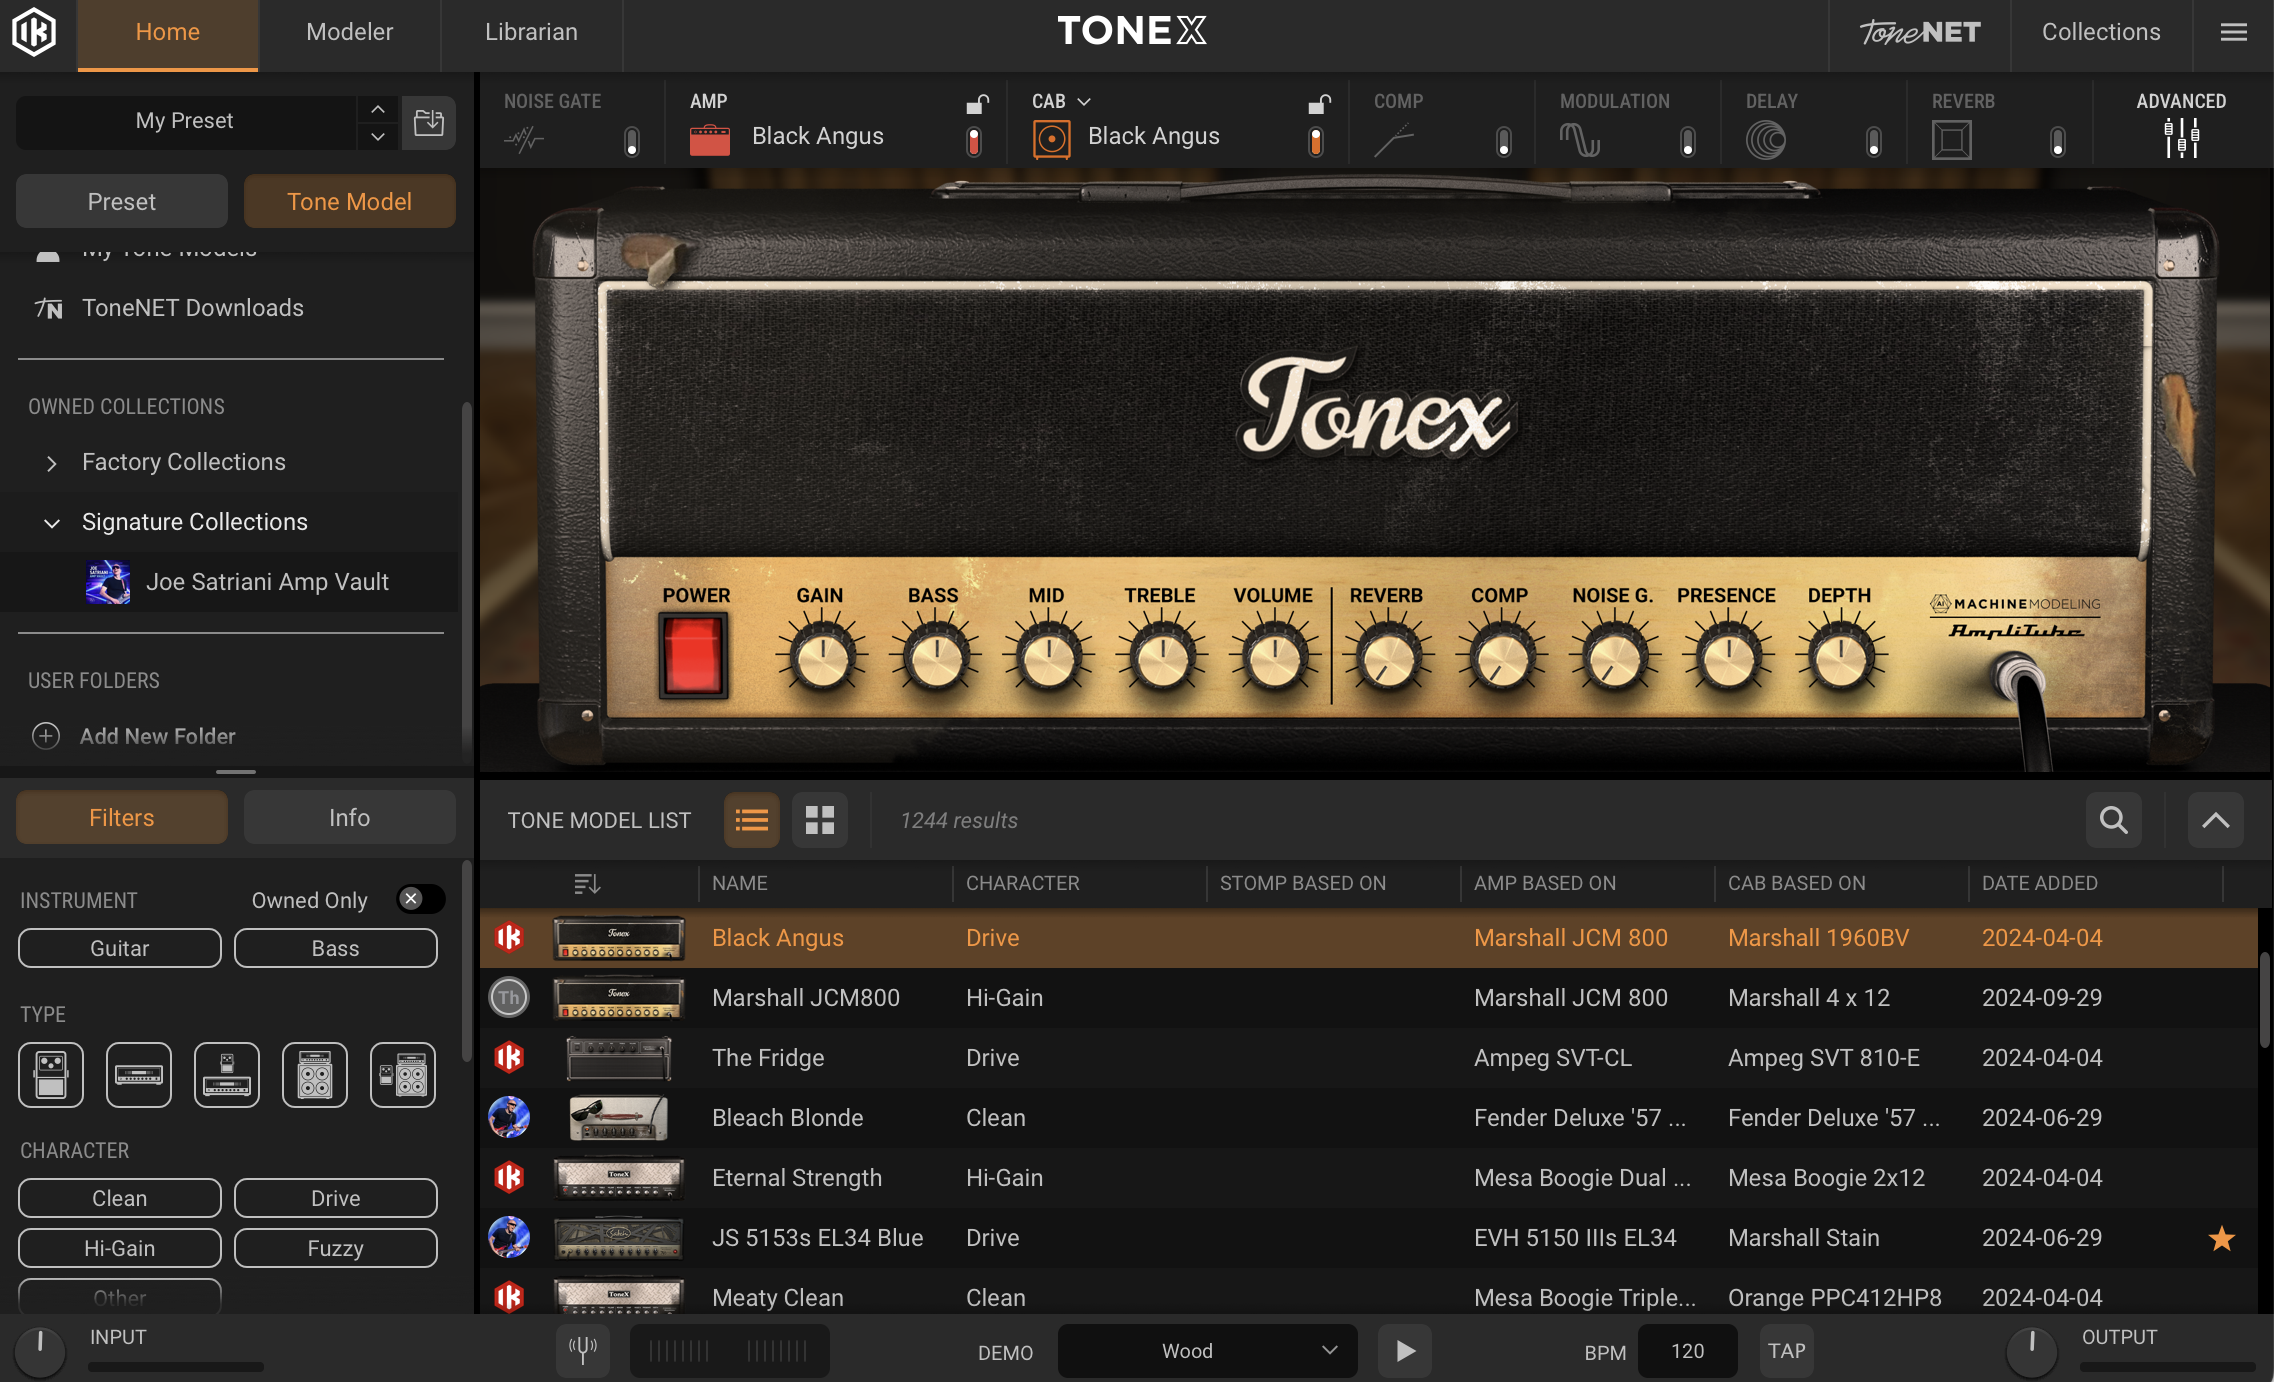Click the ADVANCED panel icon in toolbar
2274x1382 pixels.
pos(2181,133)
